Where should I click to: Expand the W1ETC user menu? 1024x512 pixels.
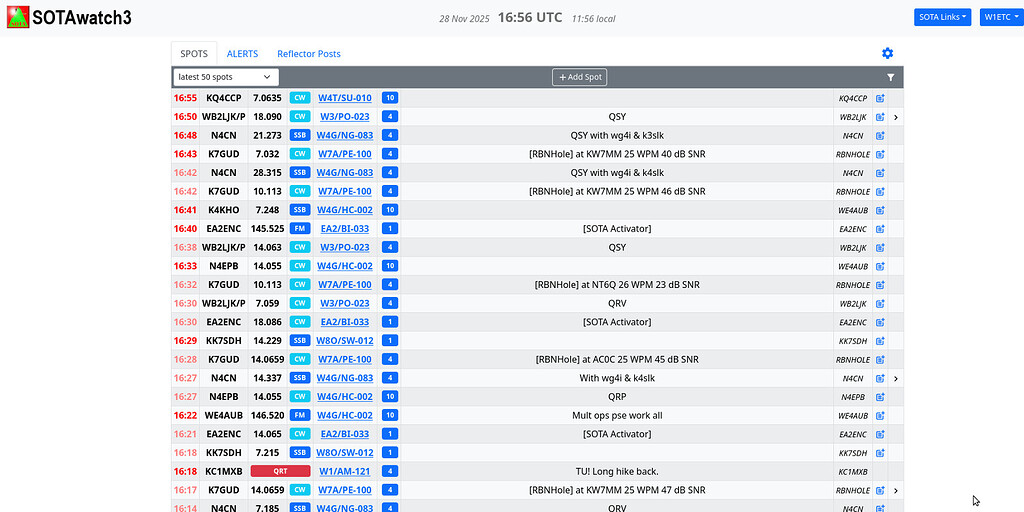pos(1000,17)
